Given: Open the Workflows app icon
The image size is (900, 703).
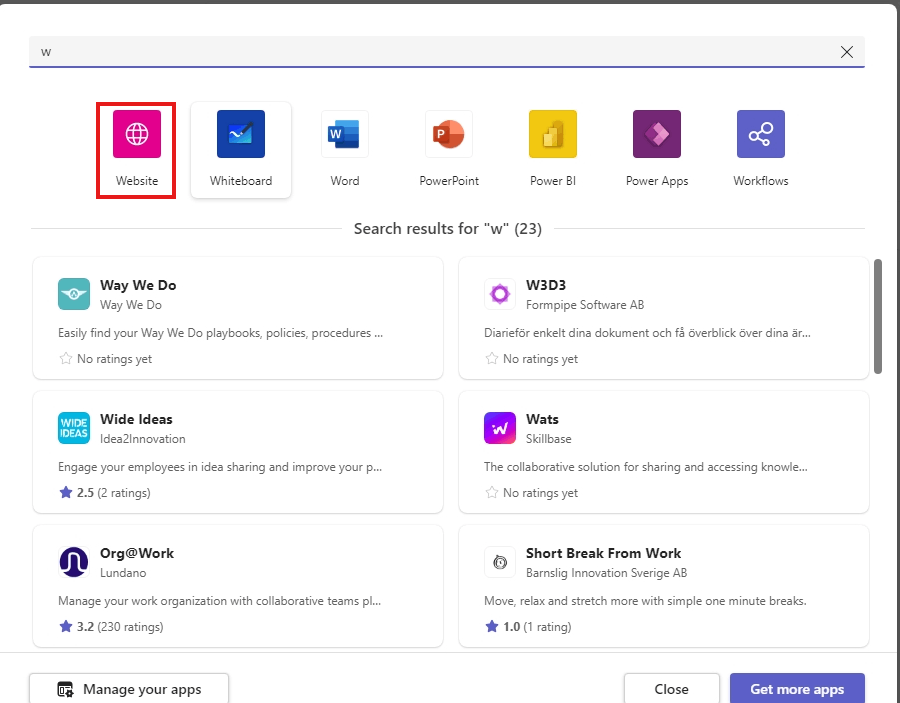Looking at the screenshot, I should tap(761, 134).
